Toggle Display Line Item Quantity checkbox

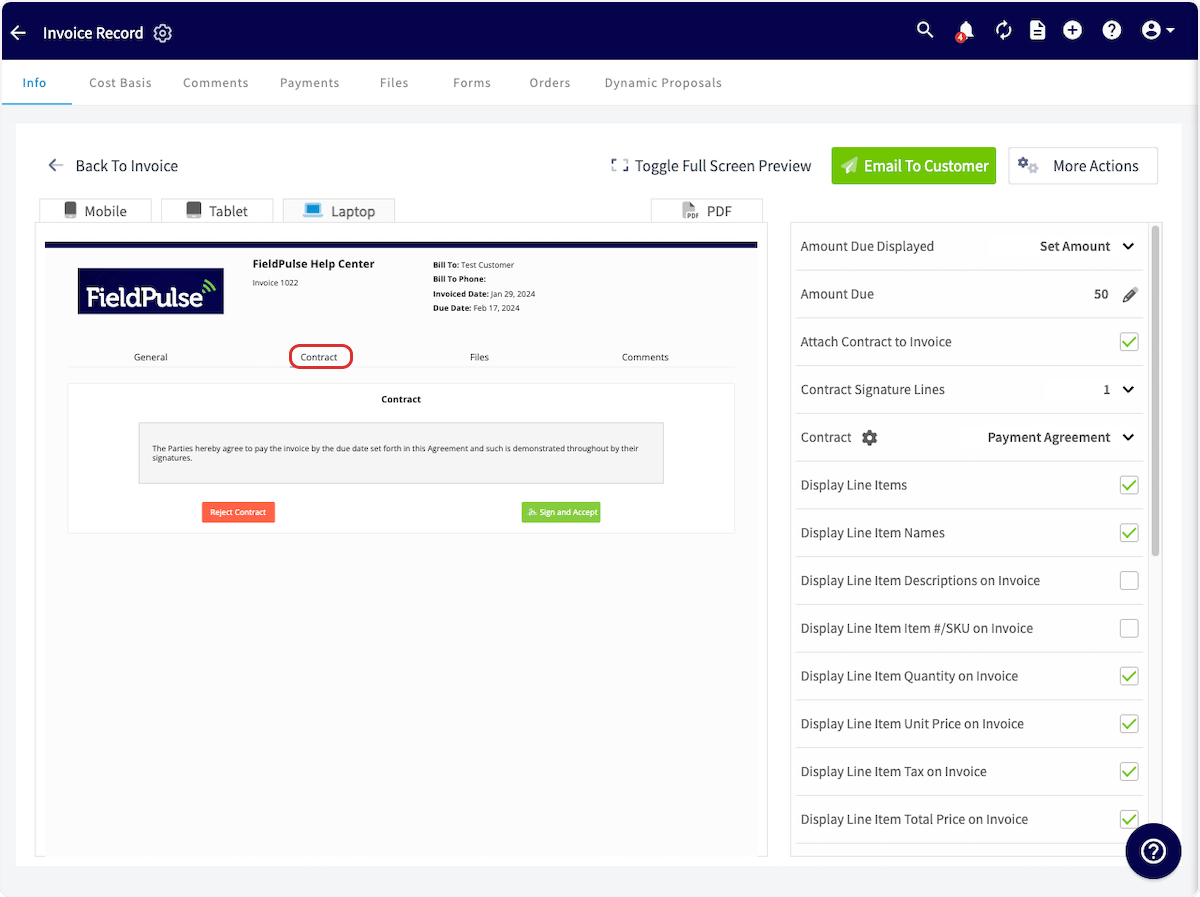(x=1129, y=676)
